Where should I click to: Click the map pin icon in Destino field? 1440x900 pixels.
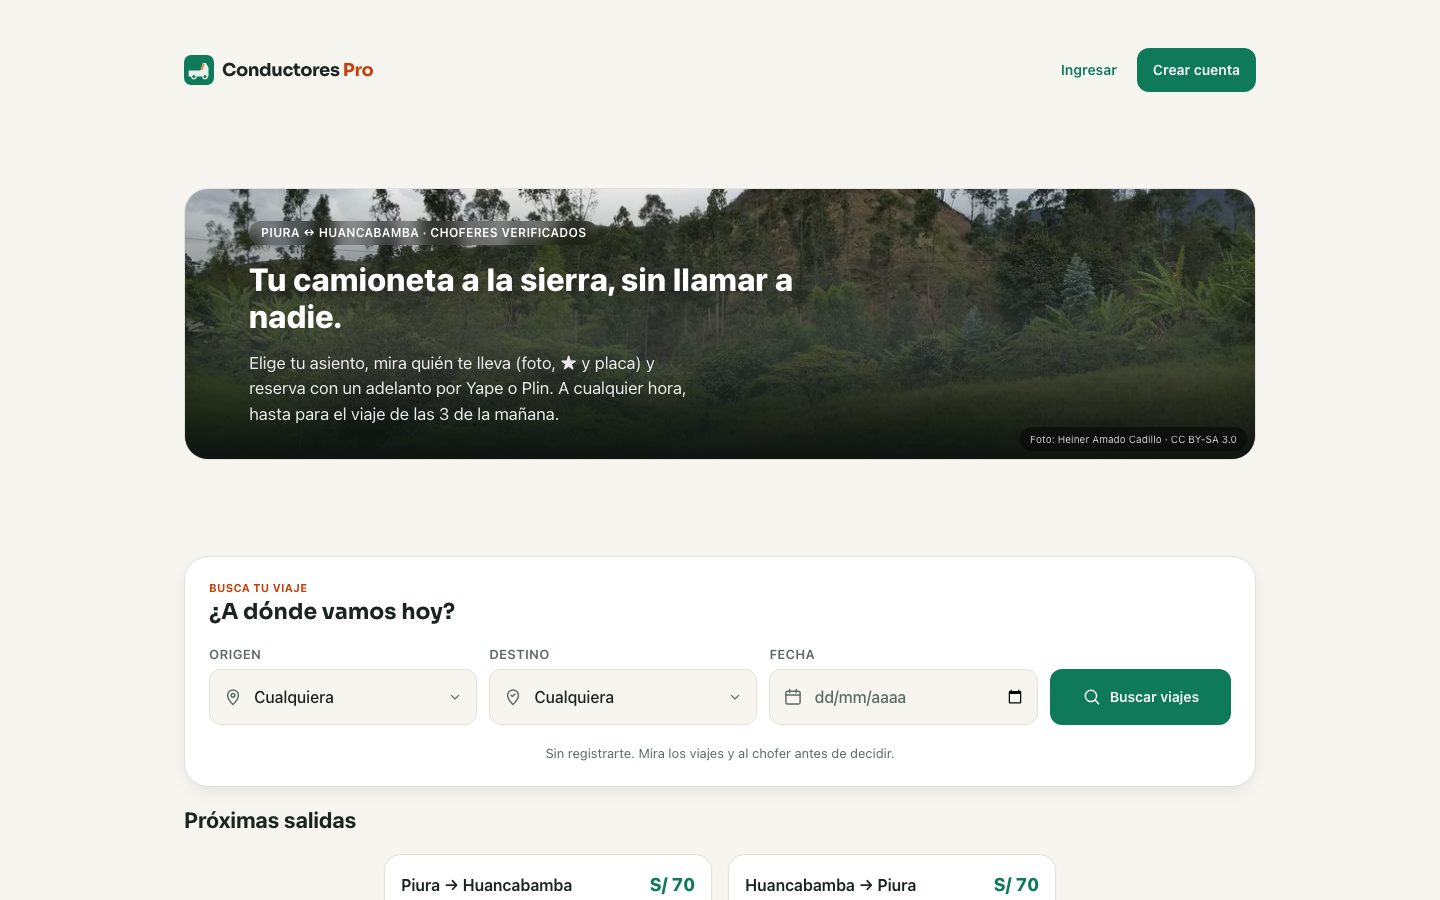[x=513, y=697]
